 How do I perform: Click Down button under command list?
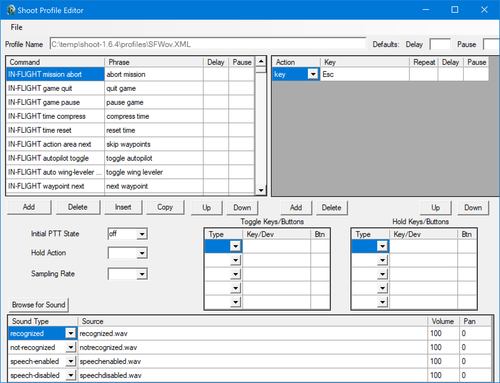[x=242, y=208]
